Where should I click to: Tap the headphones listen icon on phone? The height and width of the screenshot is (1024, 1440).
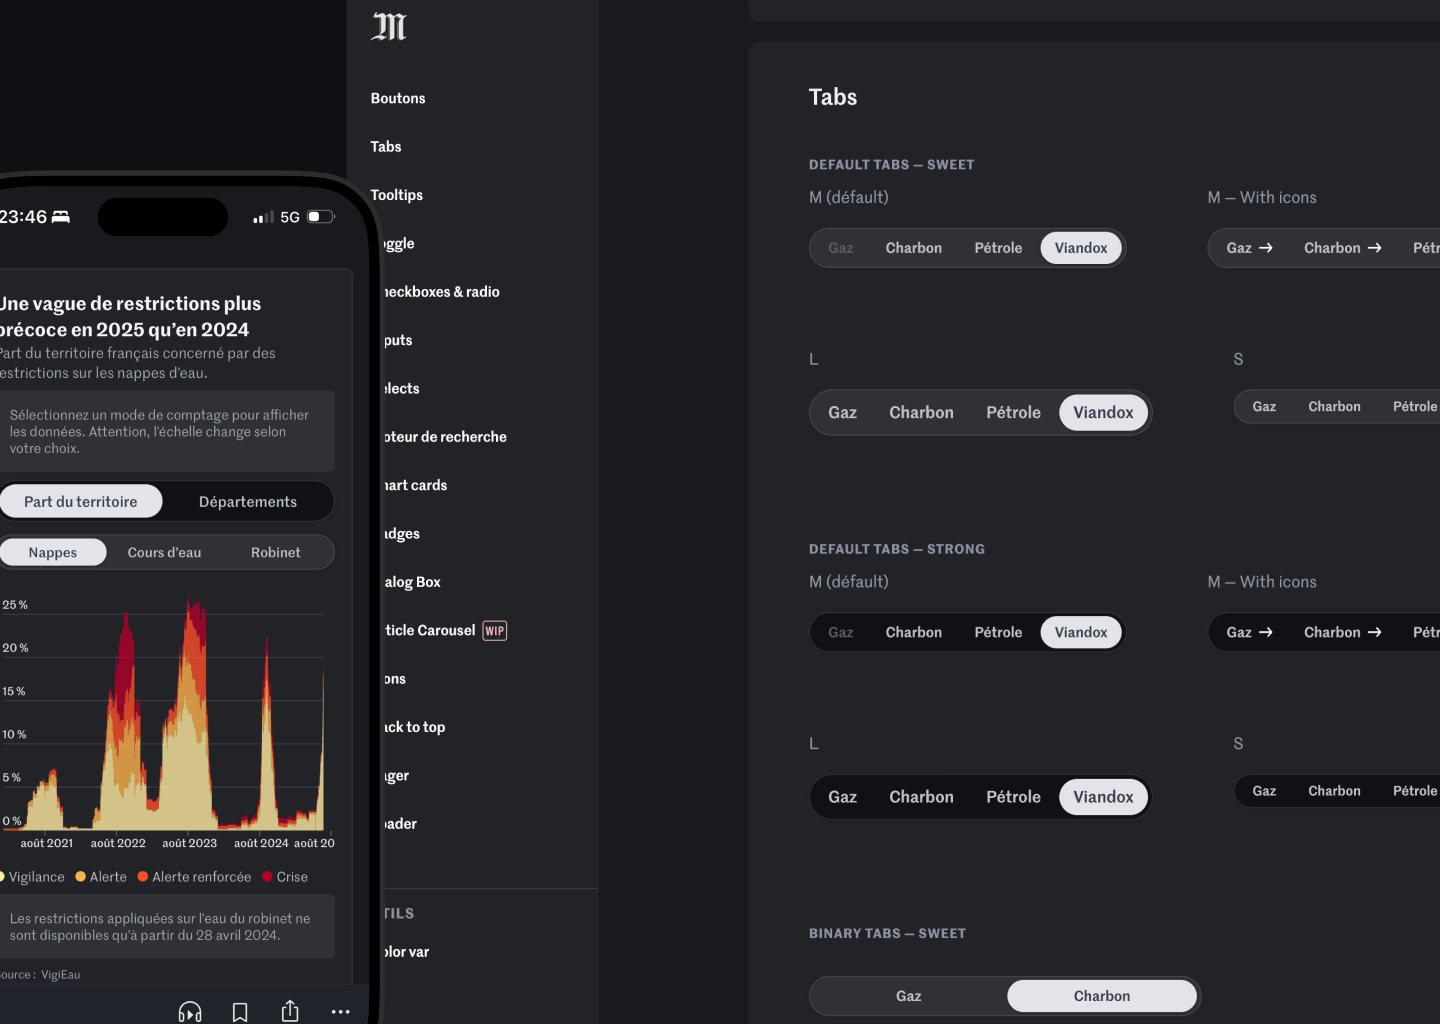(x=190, y=1012)
